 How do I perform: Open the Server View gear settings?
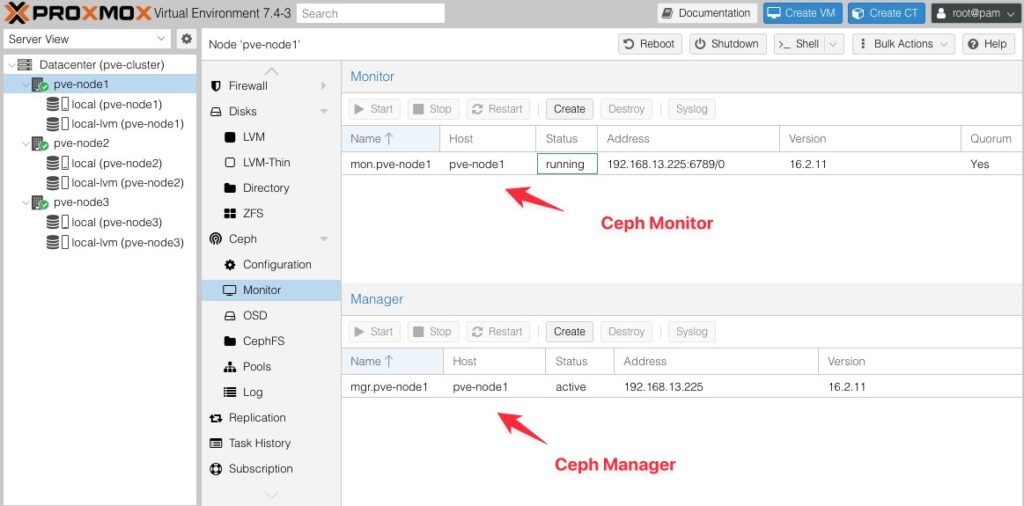tap(187, 39)
